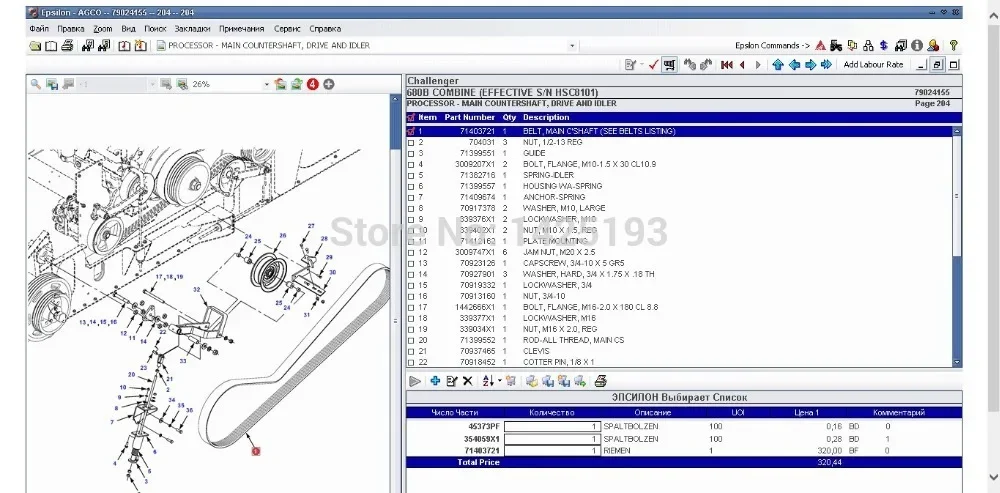1000x493 pixels.
Task: Open the Поиск menu
Action: pos(155,29)
